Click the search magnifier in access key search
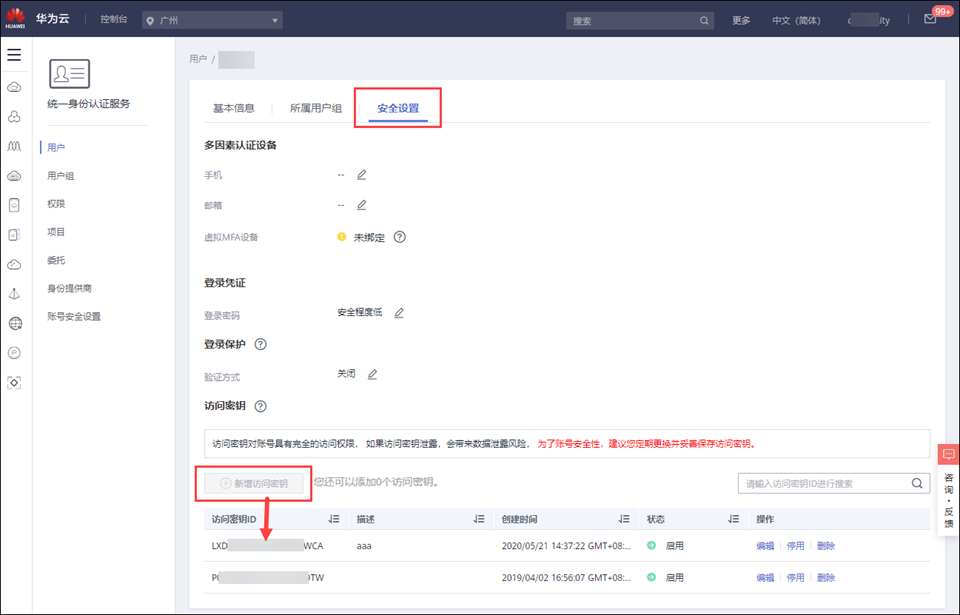This screenshot has width=960, height=615. (x=916, y=483)
